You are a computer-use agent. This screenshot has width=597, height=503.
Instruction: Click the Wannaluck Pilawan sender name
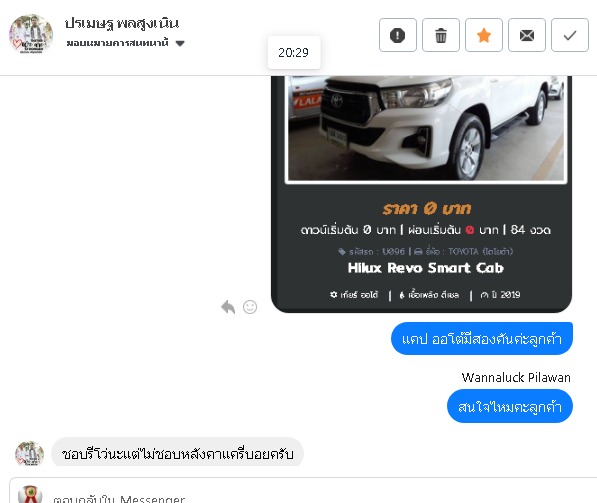[516, 377]
